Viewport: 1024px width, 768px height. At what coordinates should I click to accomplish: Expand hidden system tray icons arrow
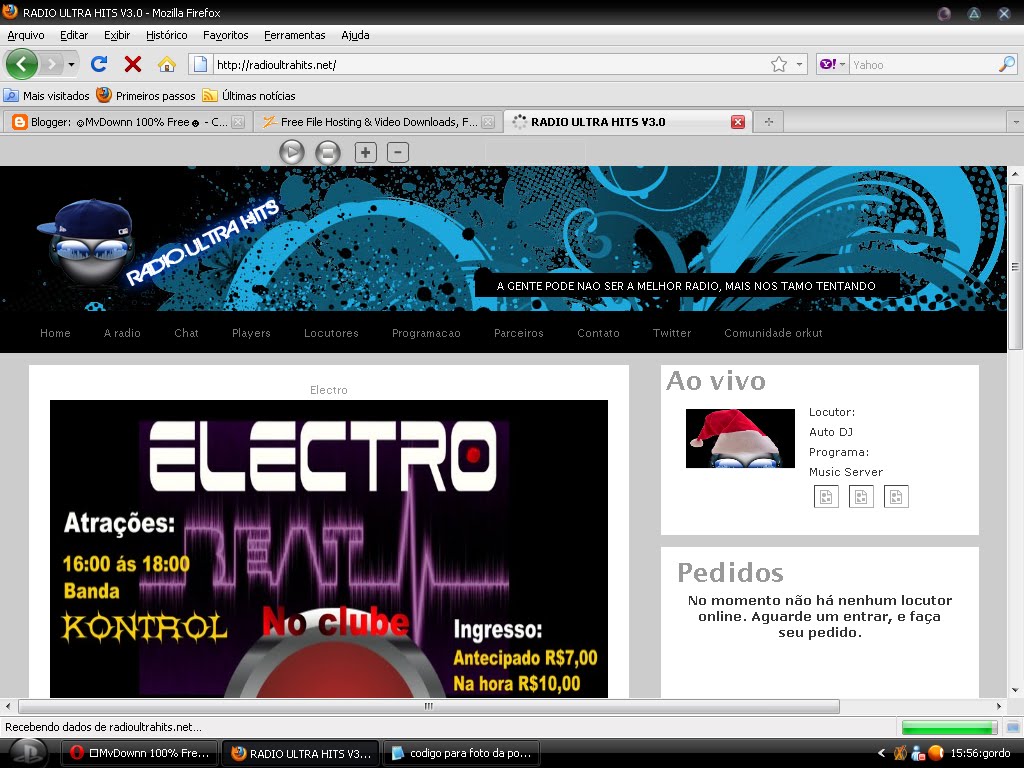881,753
